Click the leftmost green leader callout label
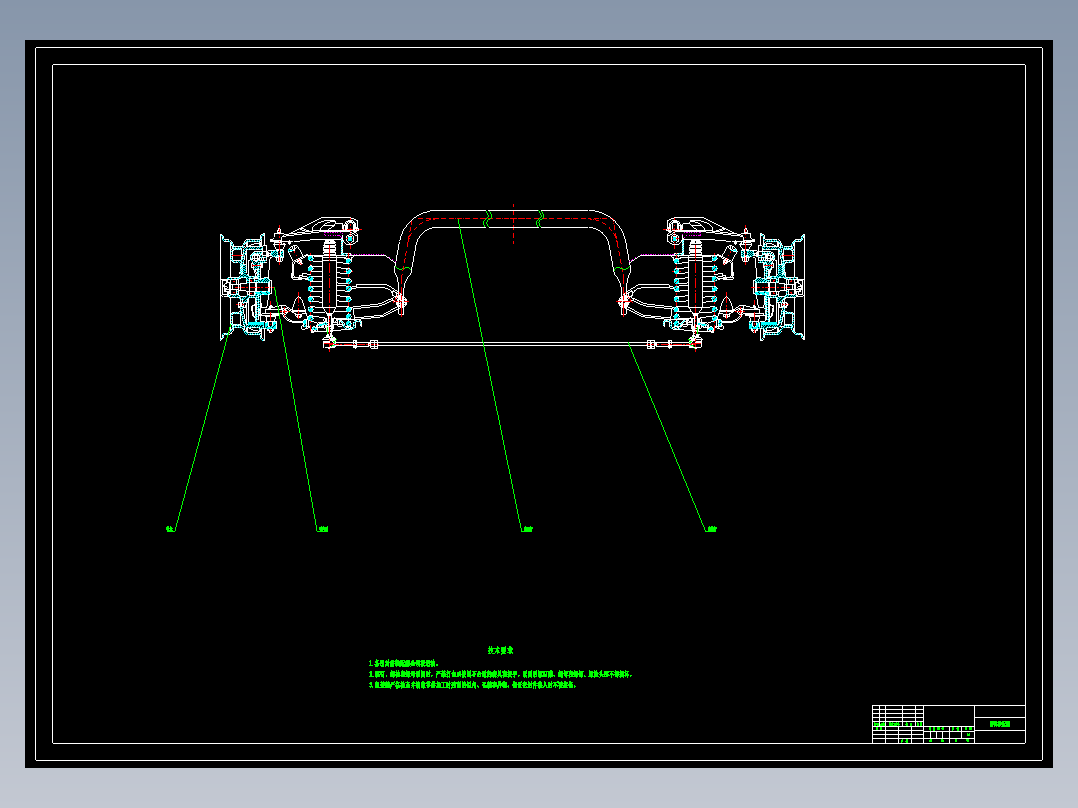The height and width of the screenshot is (808, 1078). (170, 529)
